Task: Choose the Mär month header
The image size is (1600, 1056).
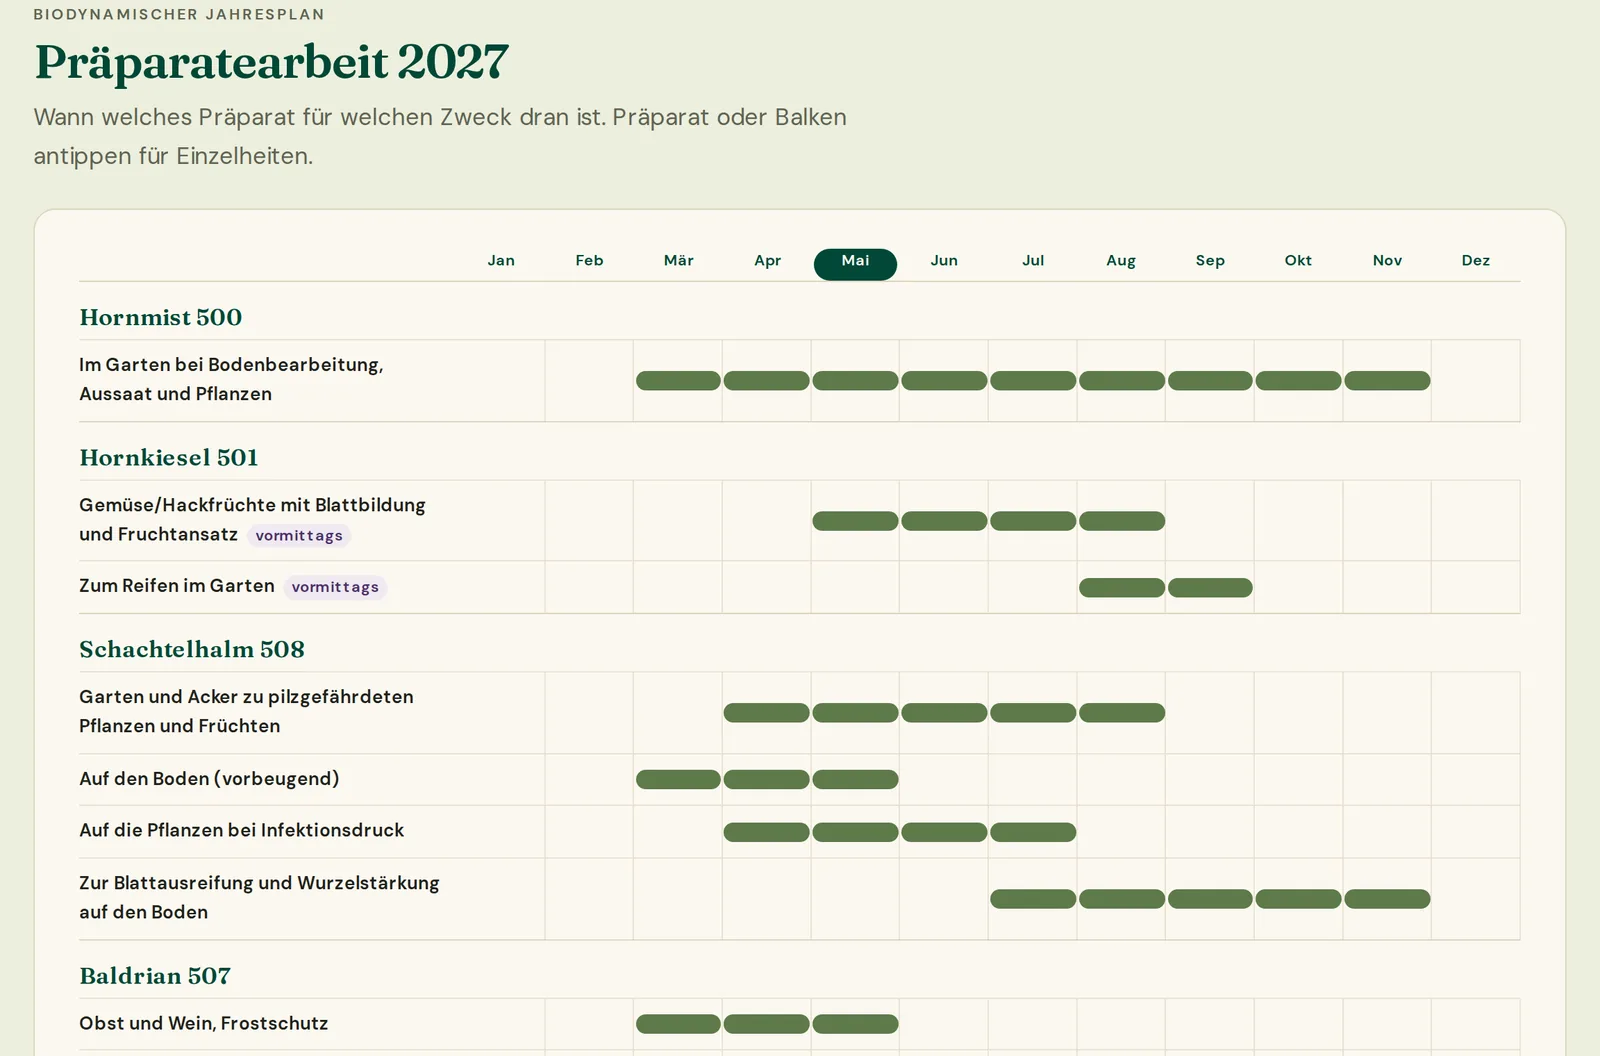Action: click(678, 261)
